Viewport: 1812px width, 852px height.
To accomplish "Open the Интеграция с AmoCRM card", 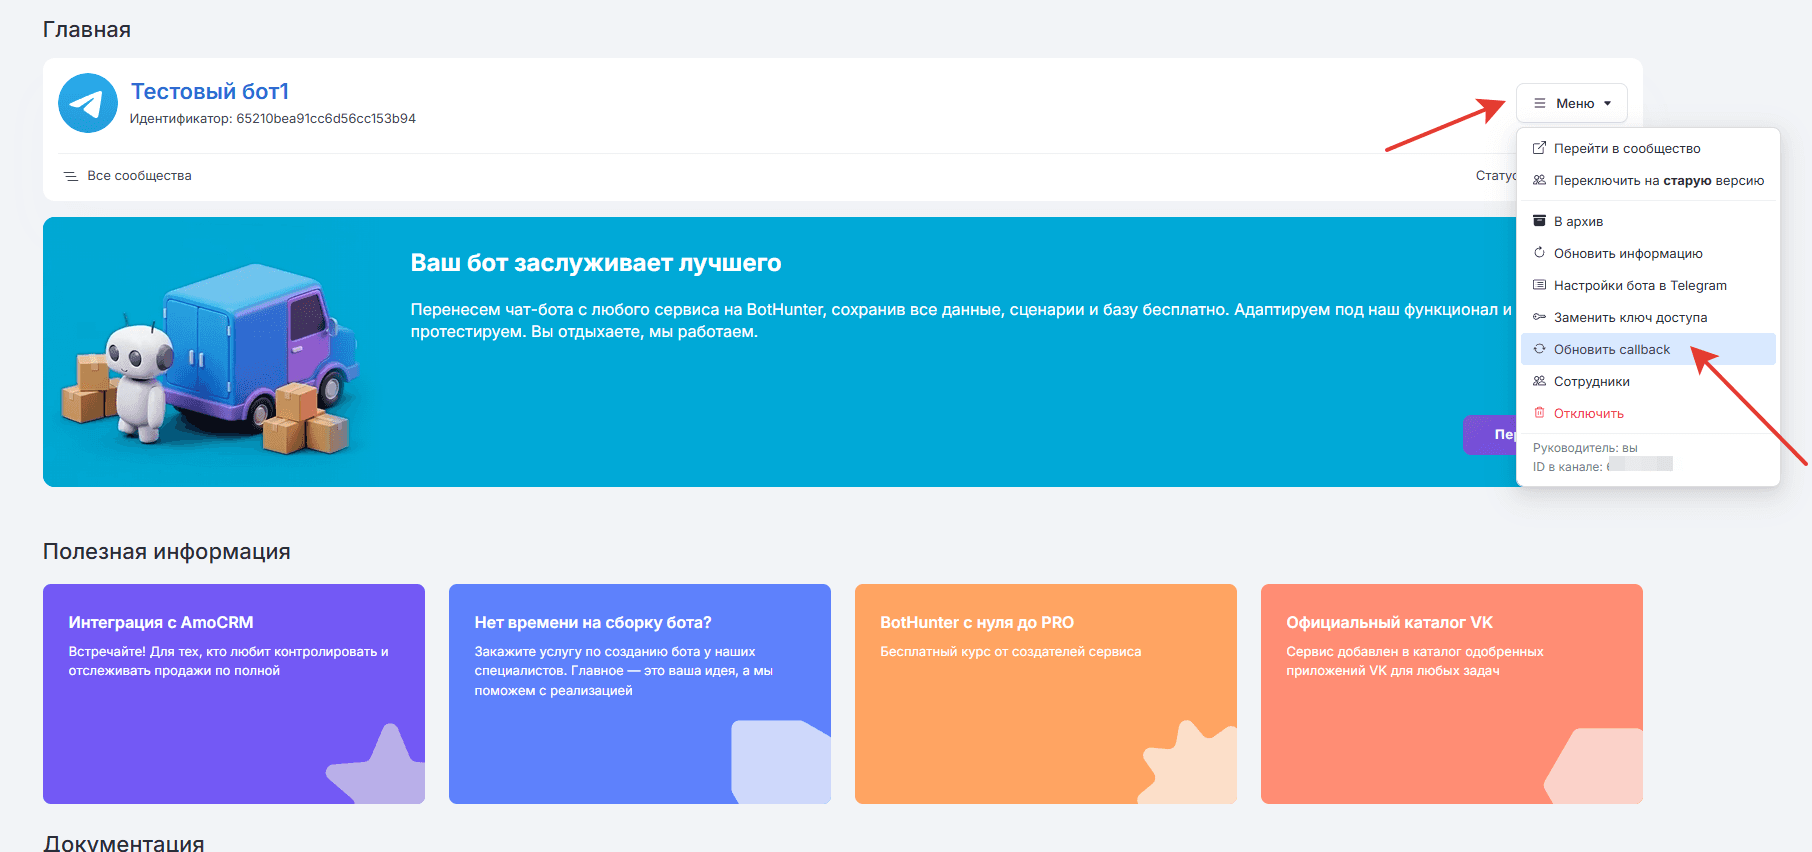I will coord(234,694).
